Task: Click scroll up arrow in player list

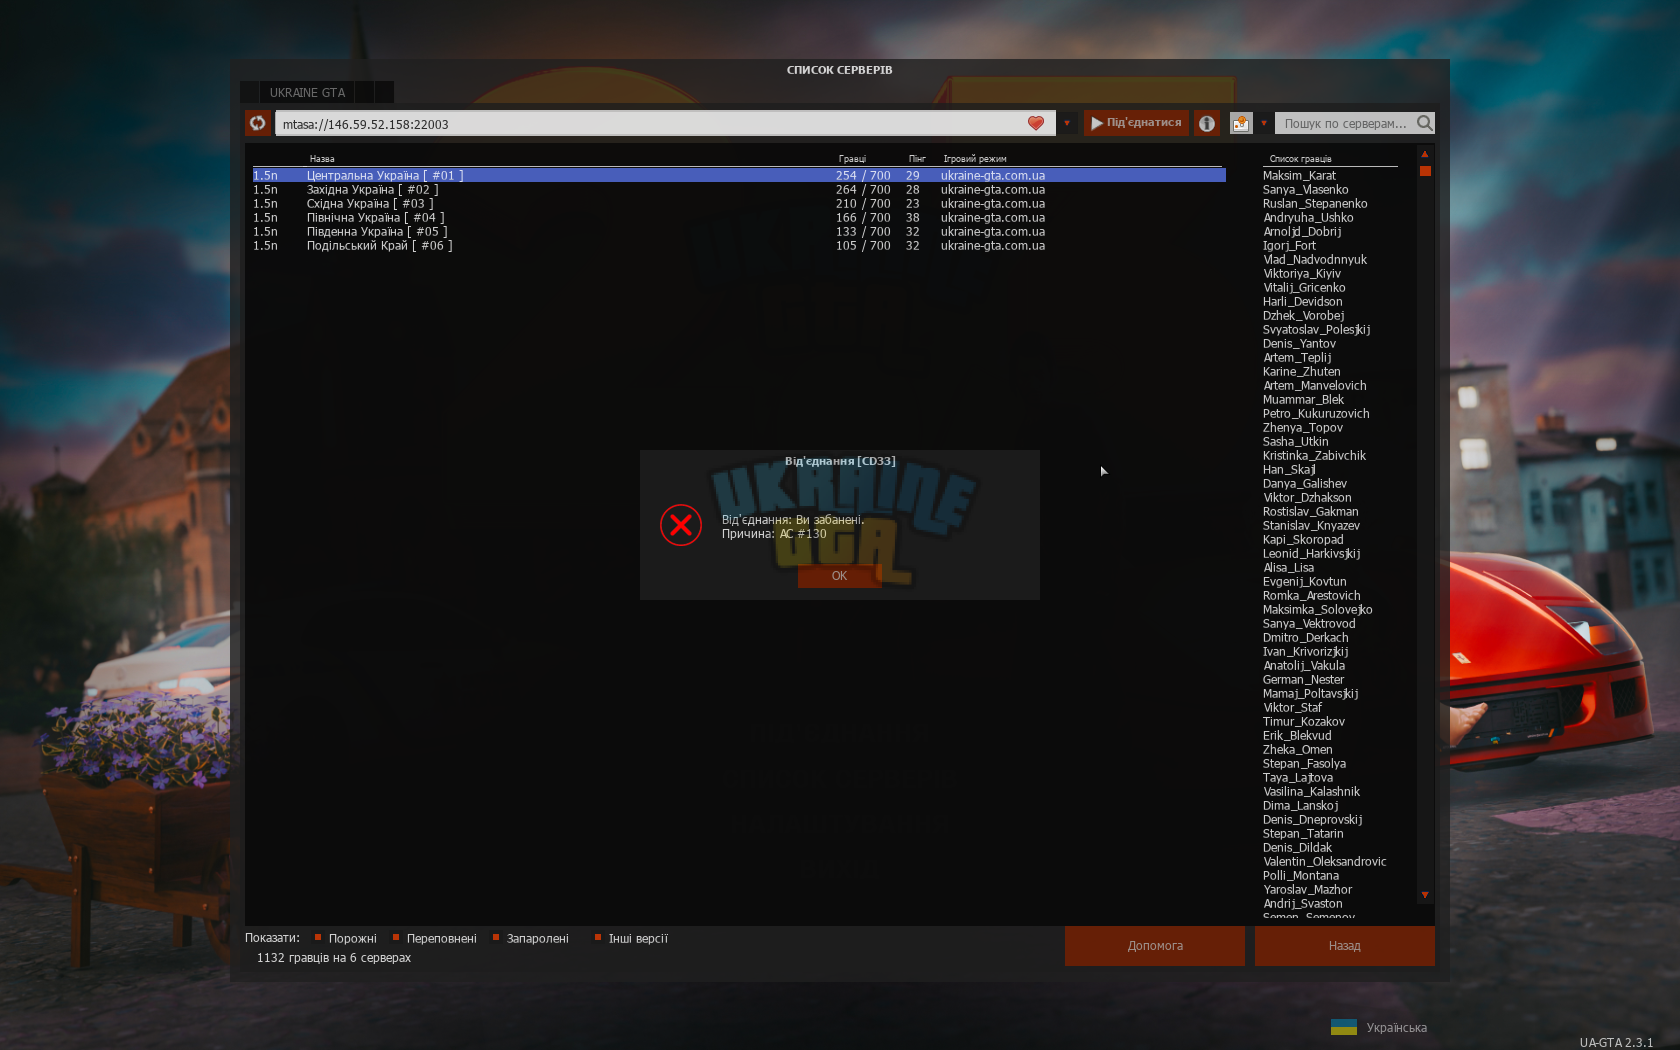Action: [x=1425, y=154]
